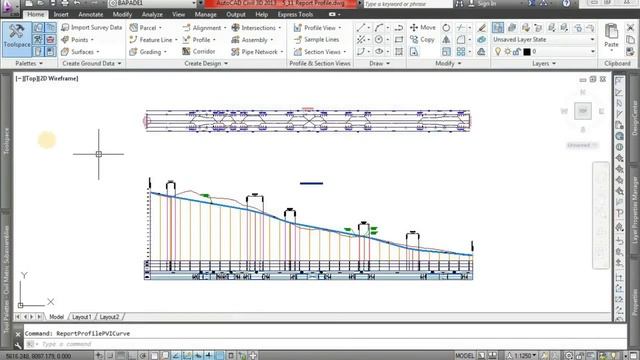Open the Pipe Network tool
This screenshot has height=360, width=640.
coord(257,52)
